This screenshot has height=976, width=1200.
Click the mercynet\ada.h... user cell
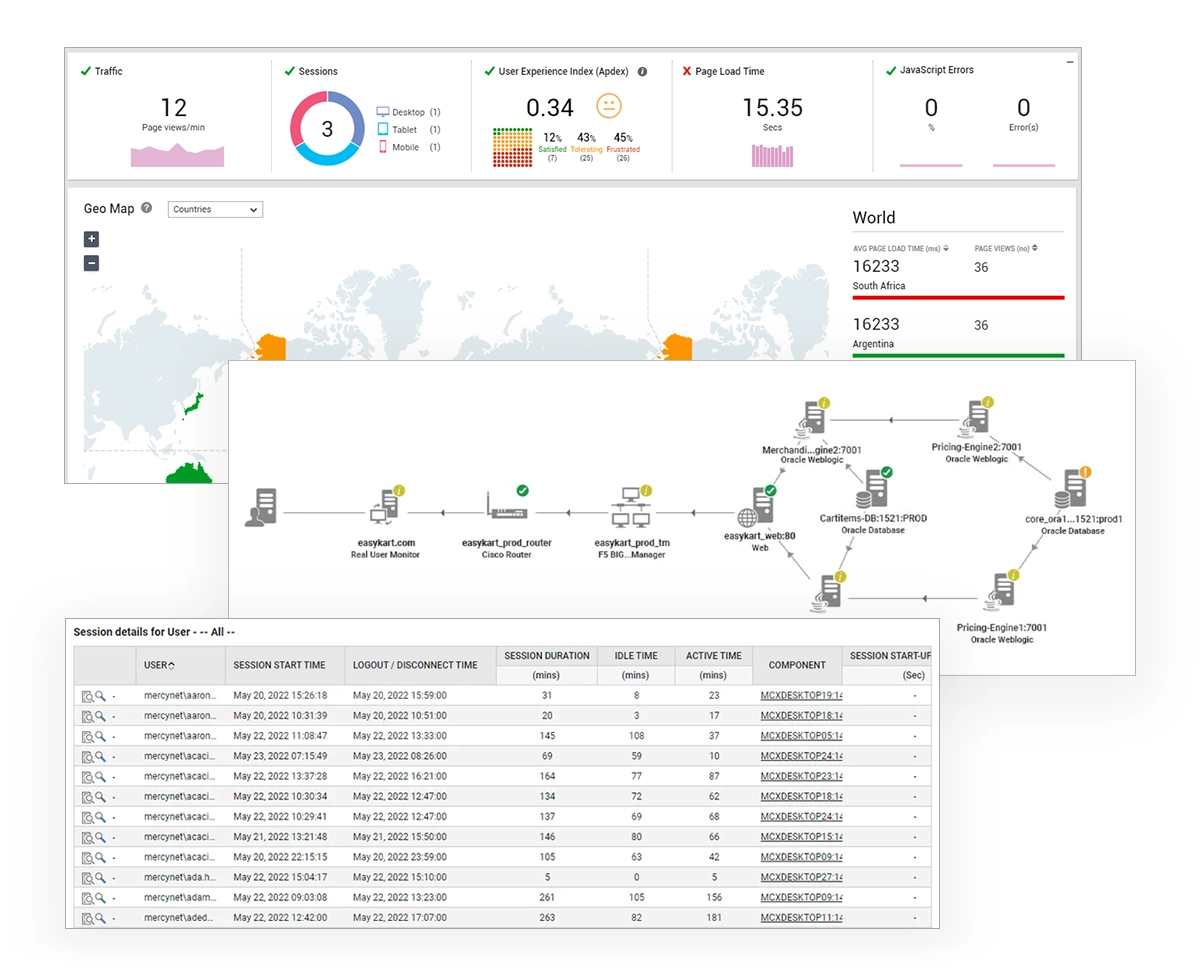(x=180, y=878)
